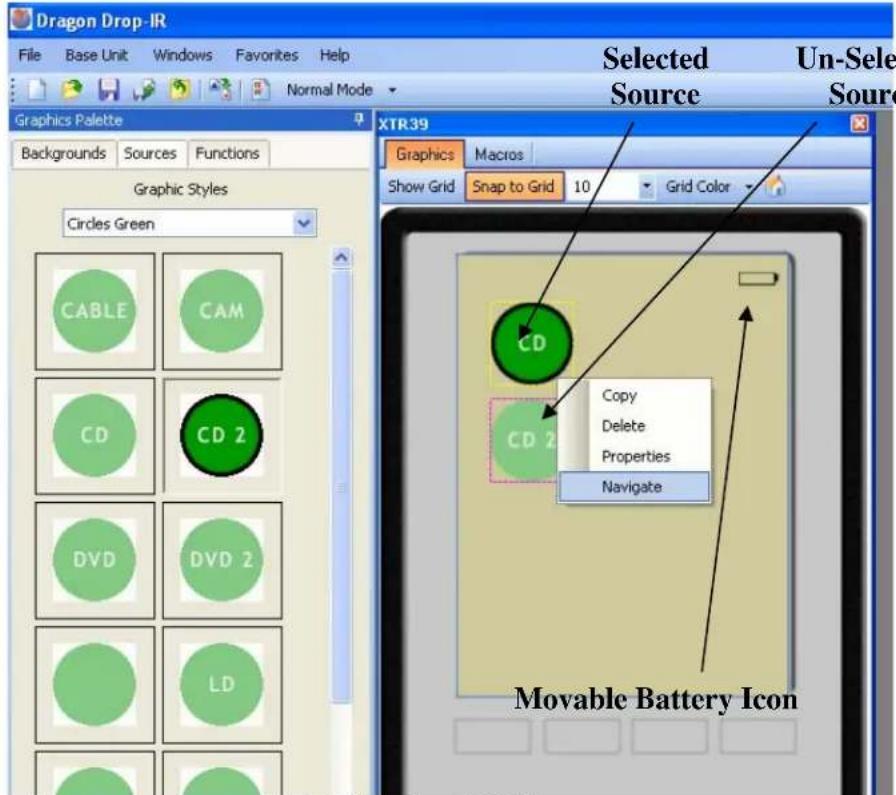Toggle Show Grid in the XTR39 window
Image resolution: width=896 pixels, height=795 pixels.
click(421, 186)
